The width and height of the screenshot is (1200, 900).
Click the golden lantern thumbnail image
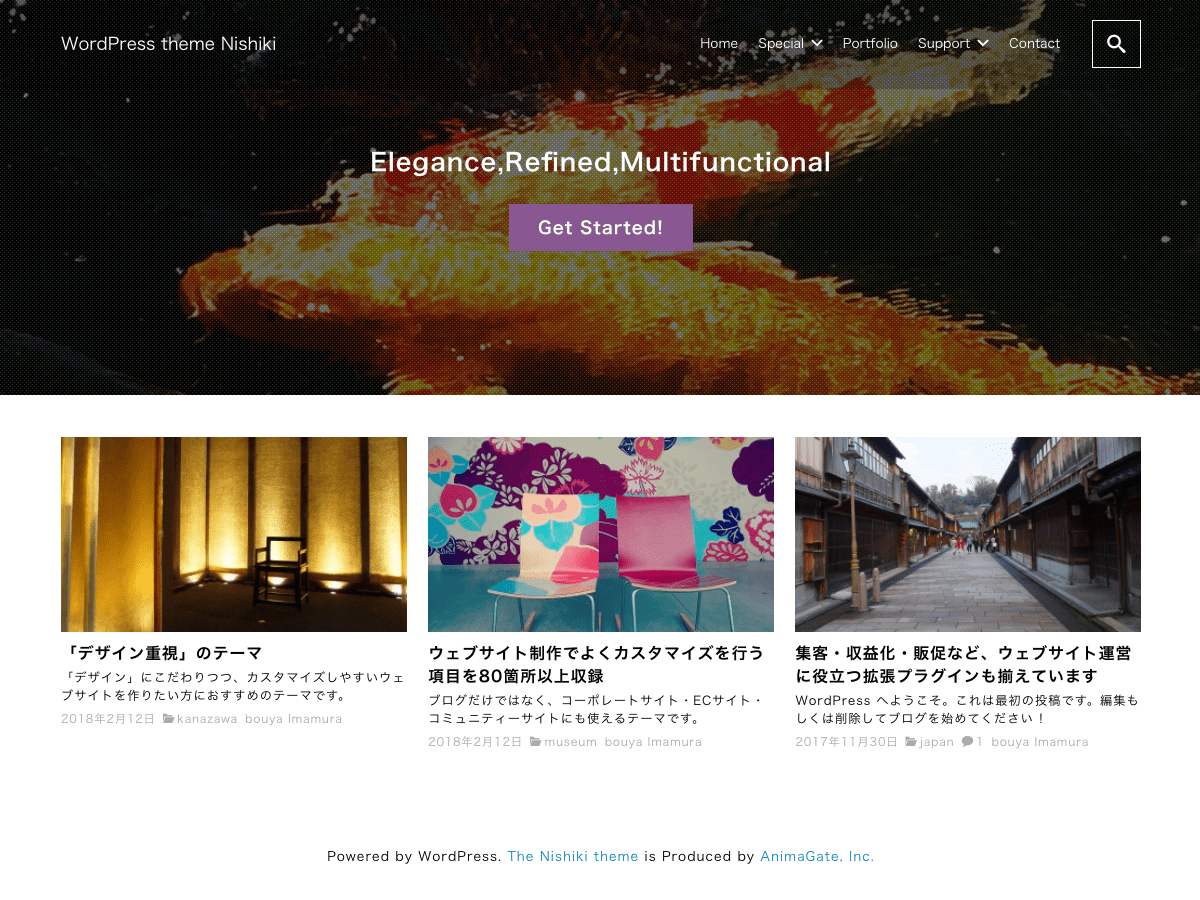click(x=233, y=534)
